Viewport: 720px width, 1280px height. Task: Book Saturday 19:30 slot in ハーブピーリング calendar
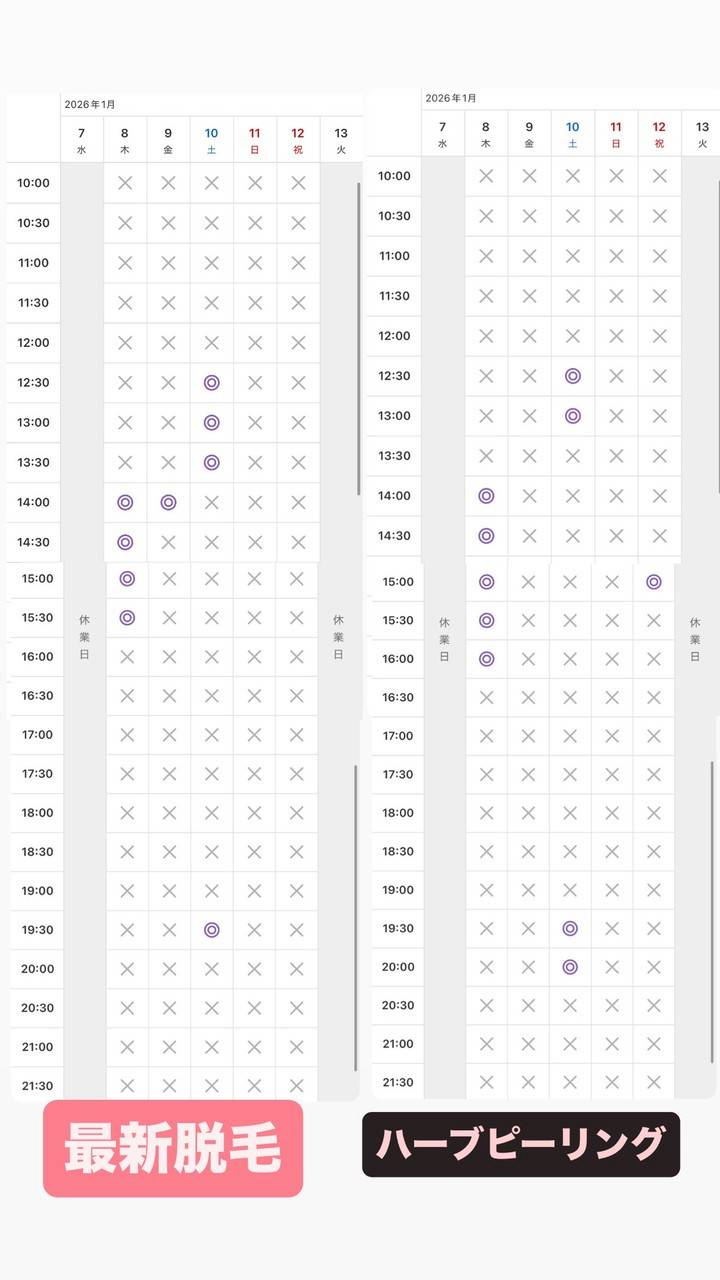570,928
